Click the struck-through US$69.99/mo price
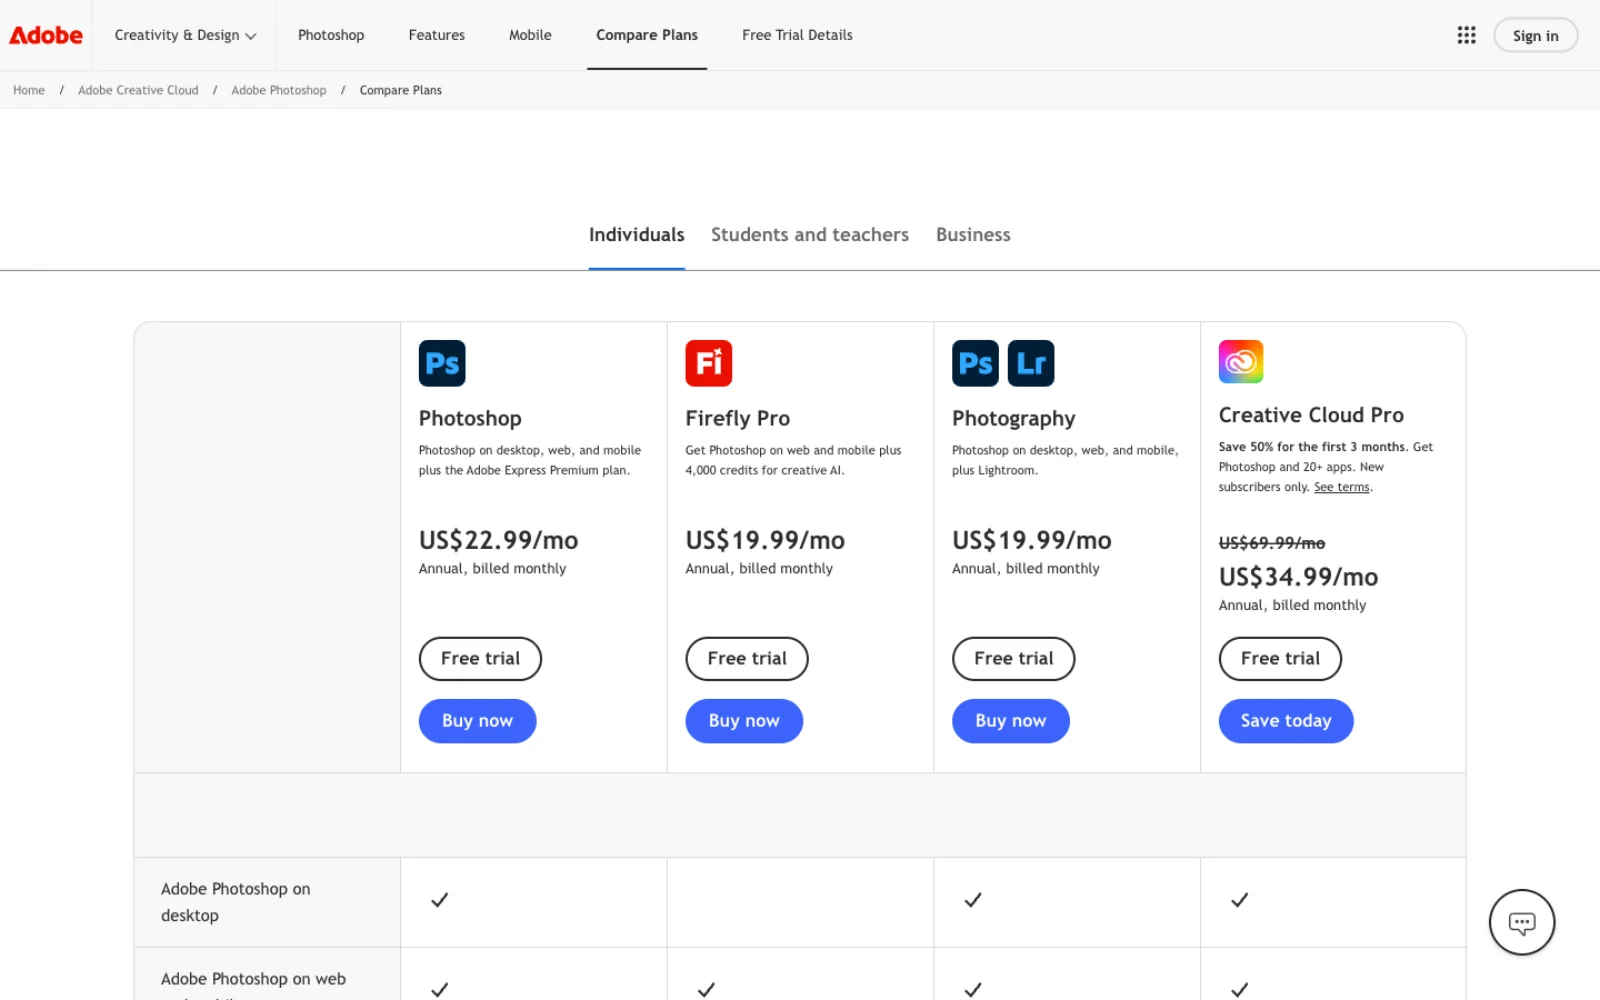Image resolution: width=1600 pixels, height=1000 pixels. coord(1271,543)
